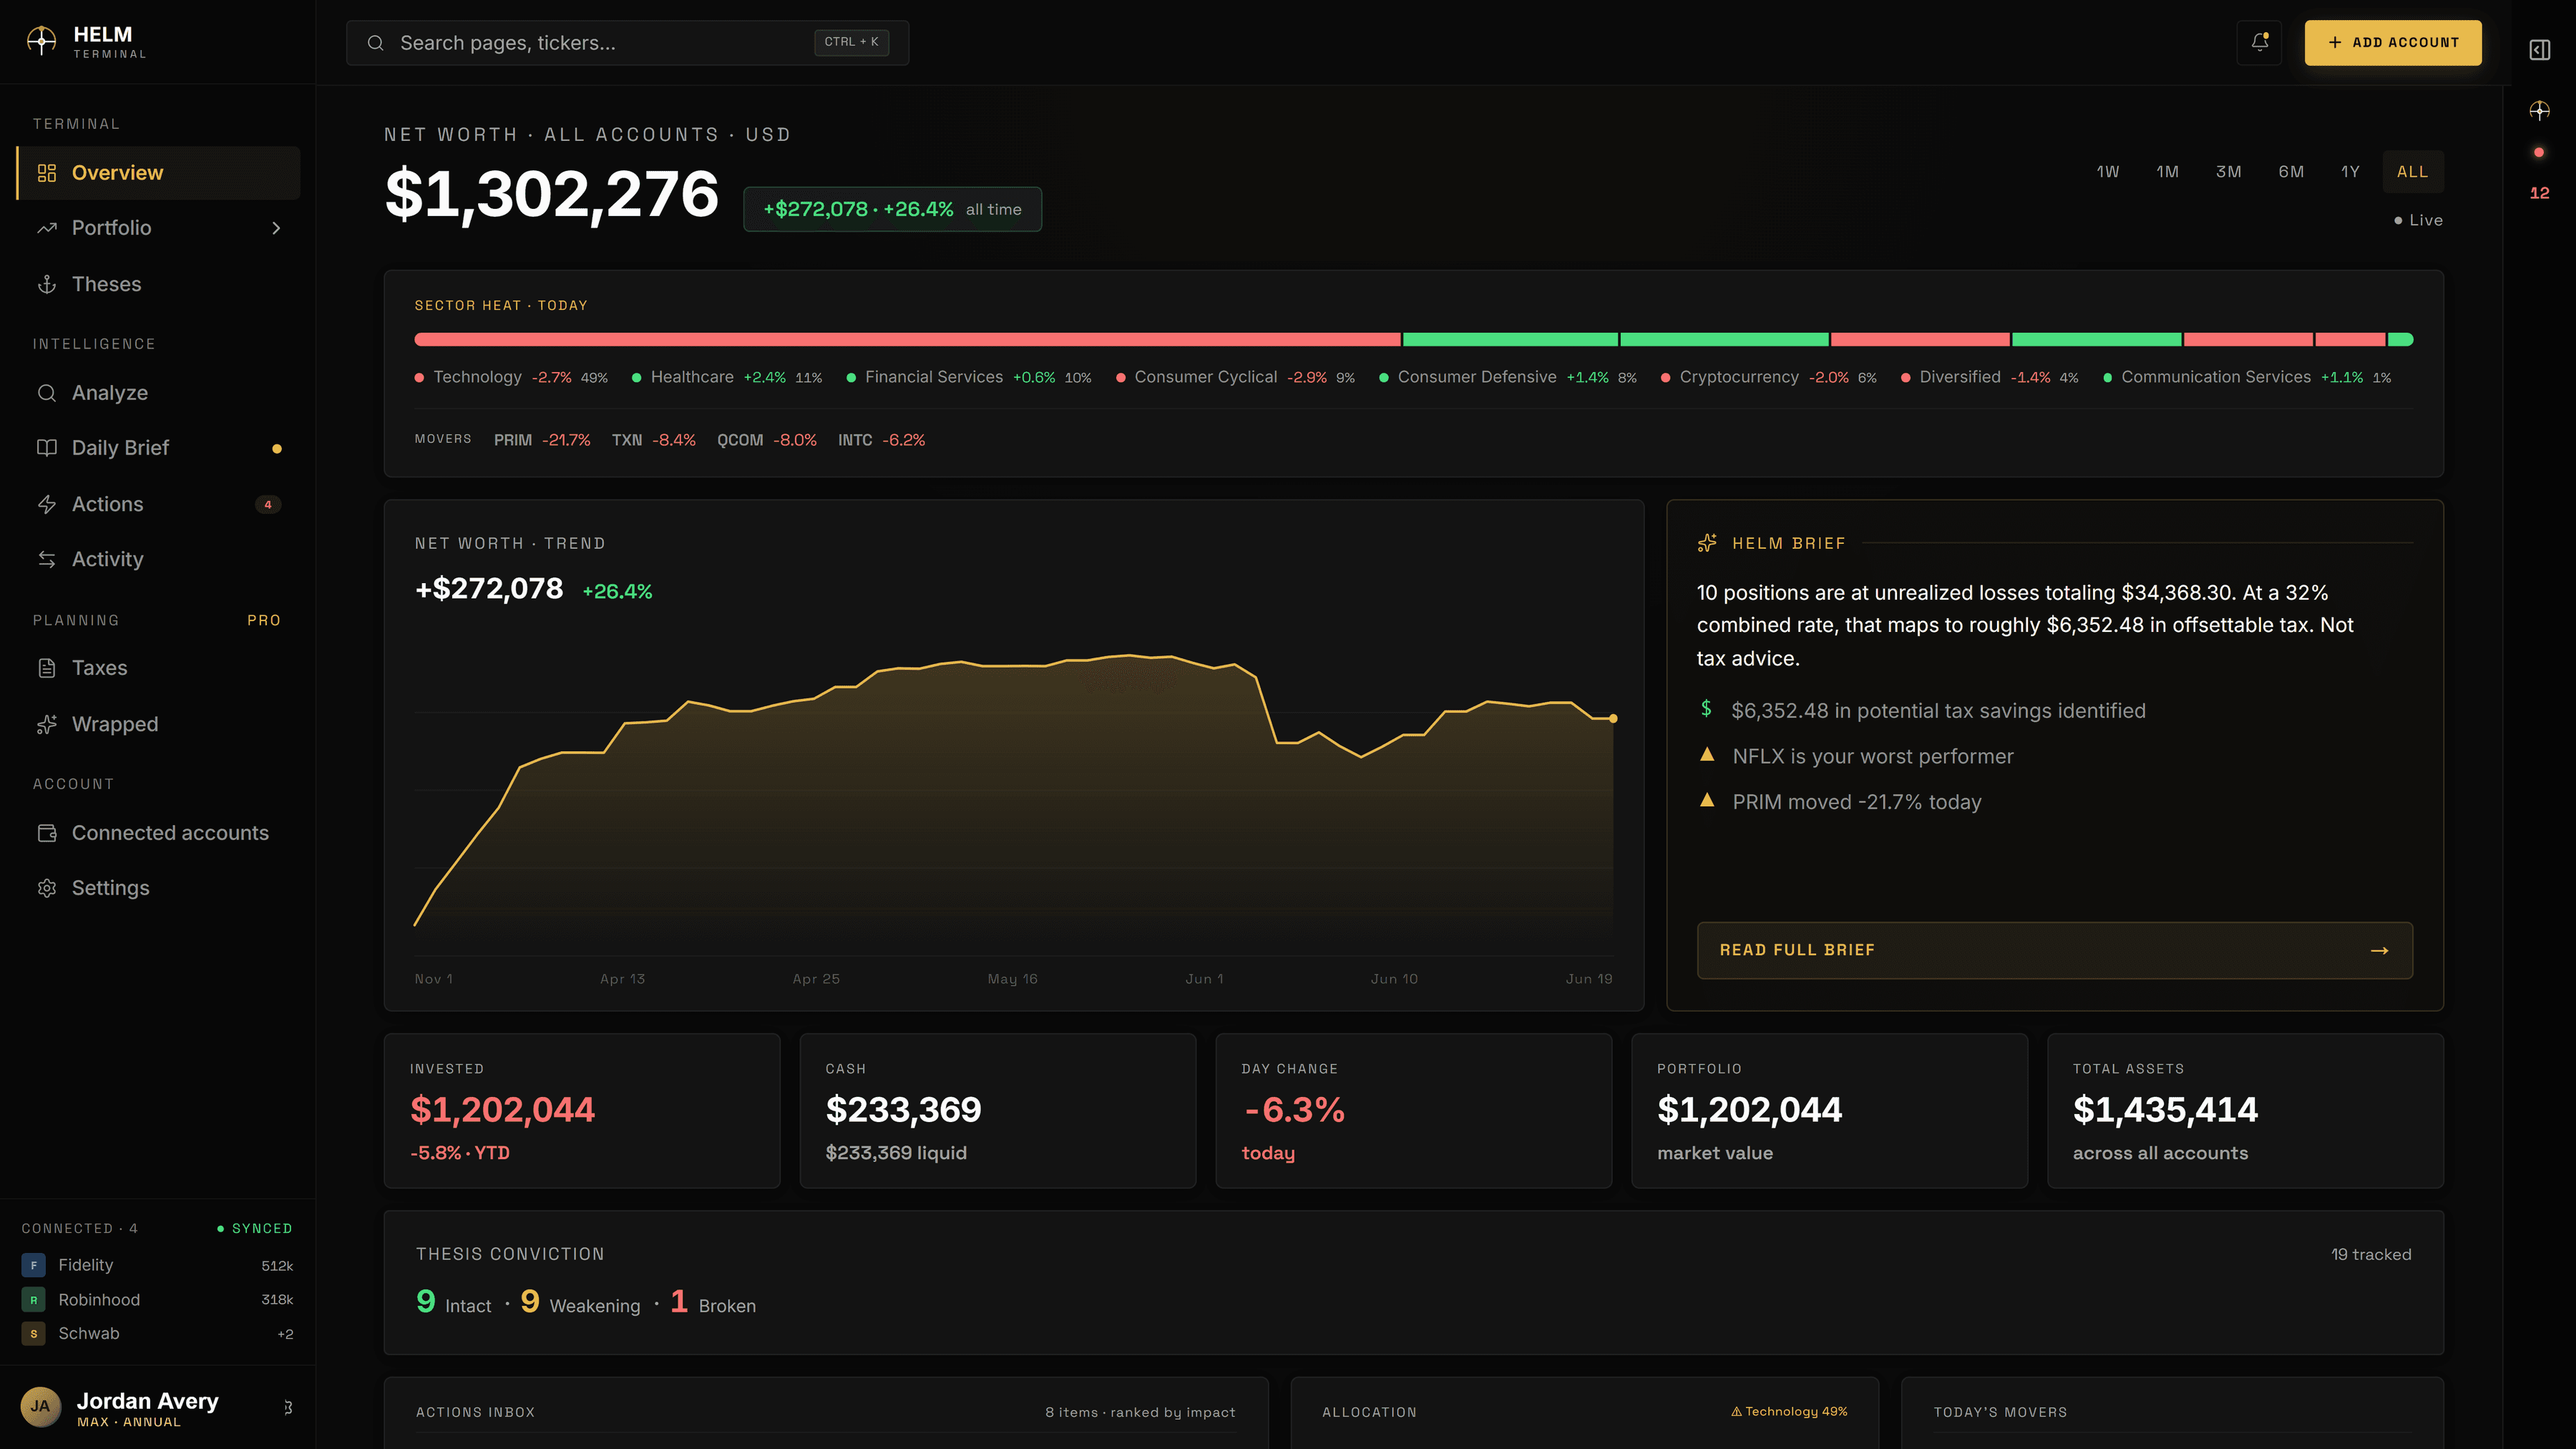Click the Portfolio trend-line icon
This screenshot has height=1449, width=2576.
pos(47,228)
